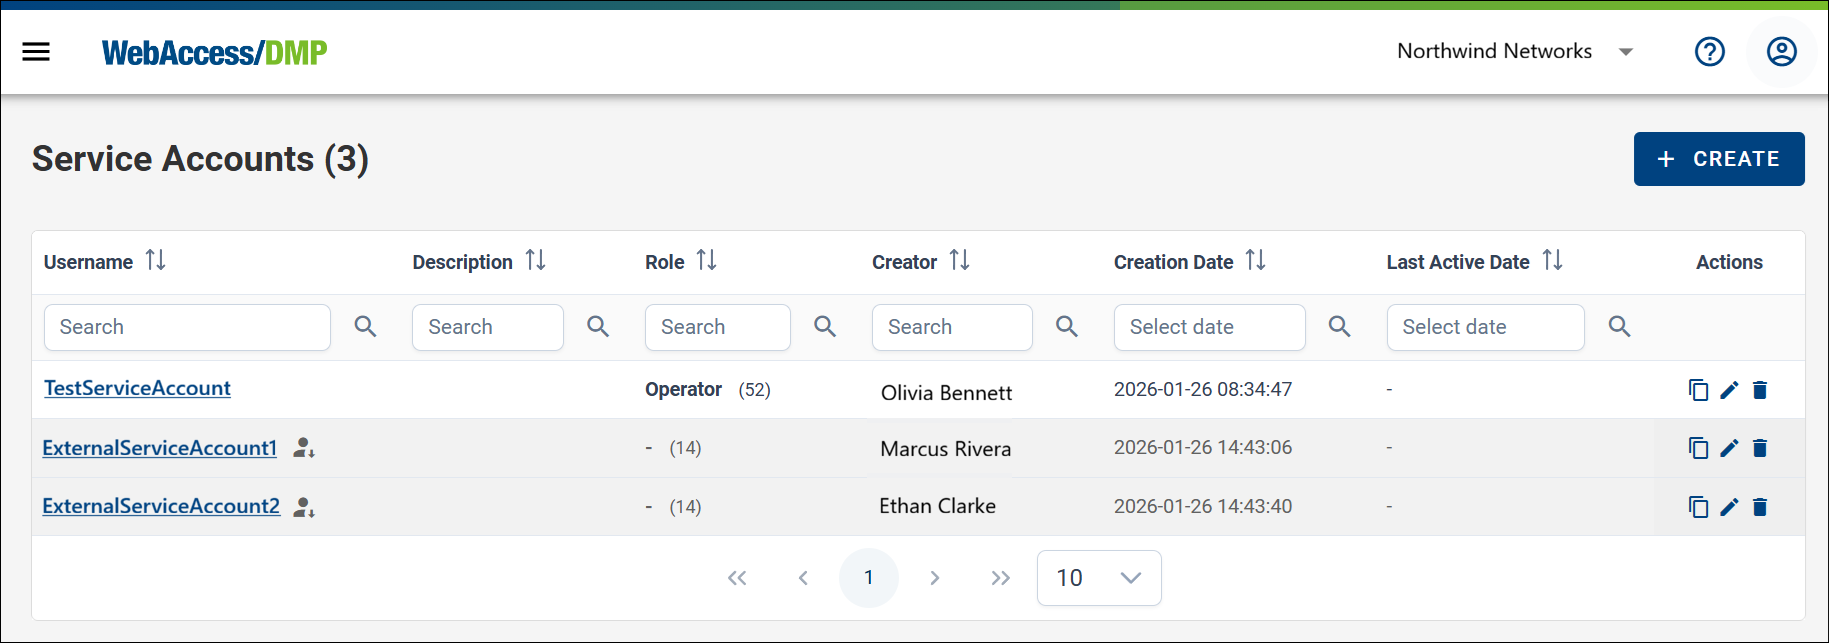The image size is (1829, 643).
Task: Click creation date 2026-01-26 14:43:40
Action: (1203, 506)
